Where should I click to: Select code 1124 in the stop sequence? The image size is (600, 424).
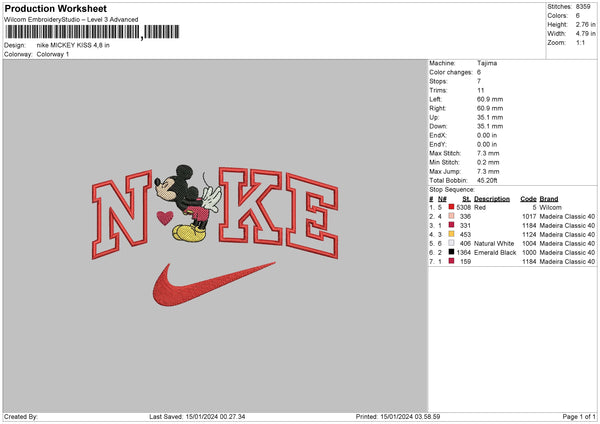pos(529,235)
